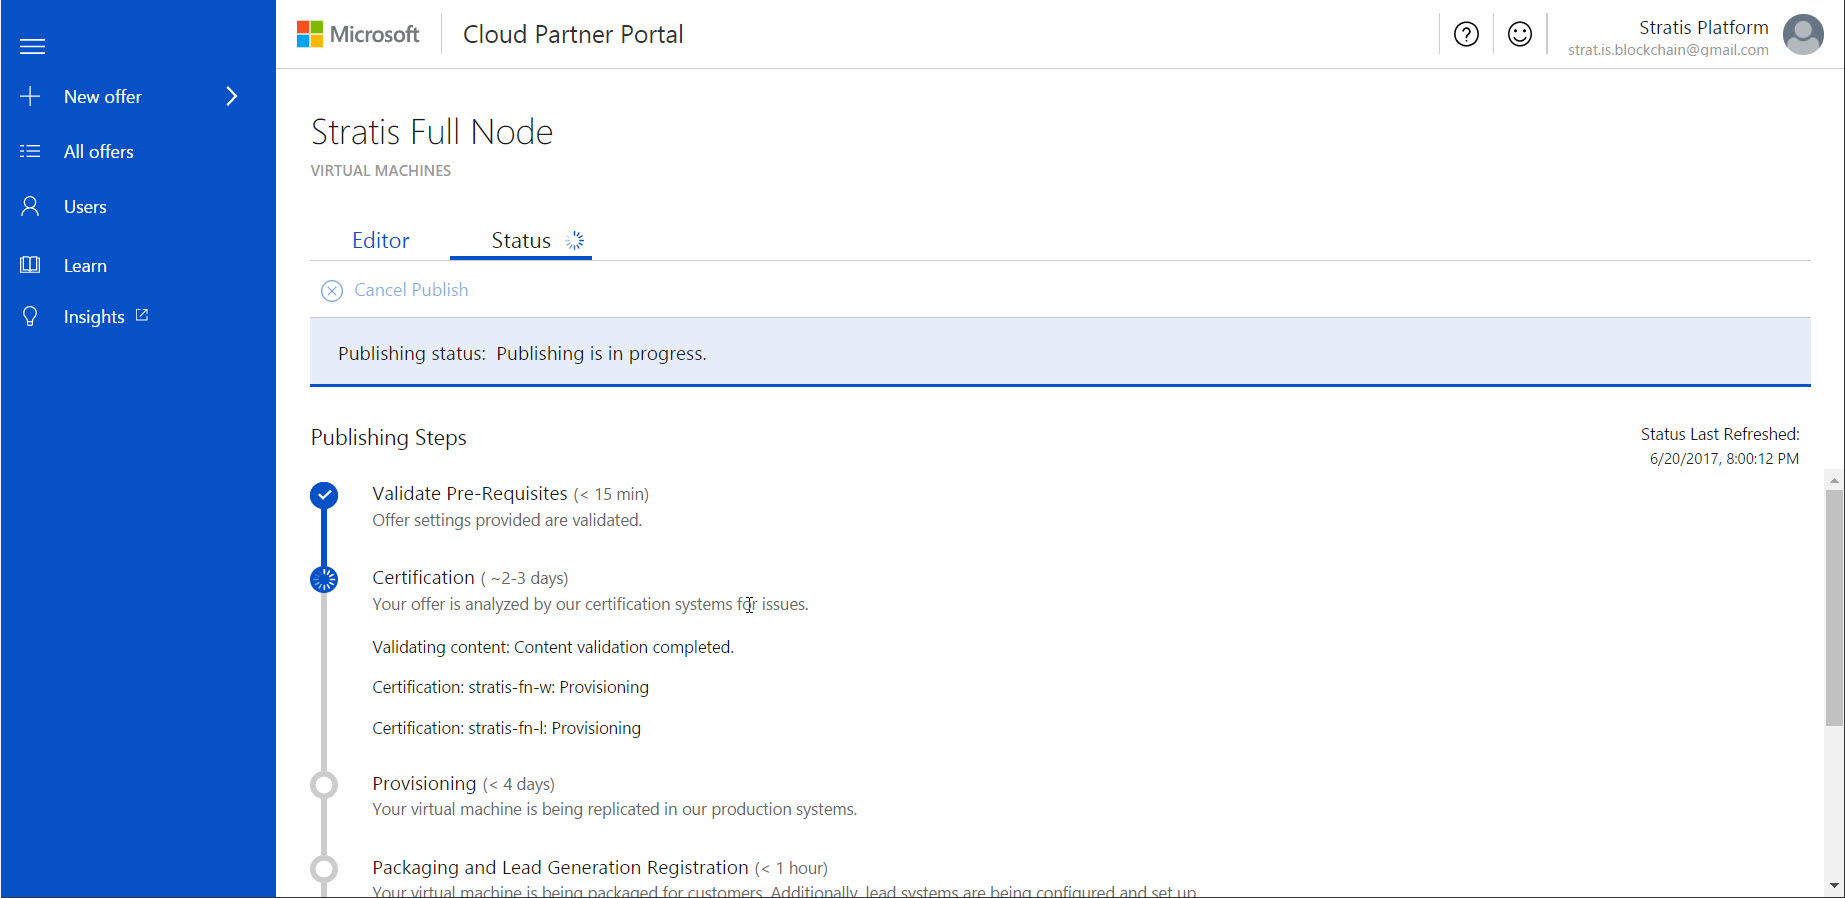The image size is (1845, 898).
Task: Click the Certification in-progress step icon
Action: (x=324, y=579)
